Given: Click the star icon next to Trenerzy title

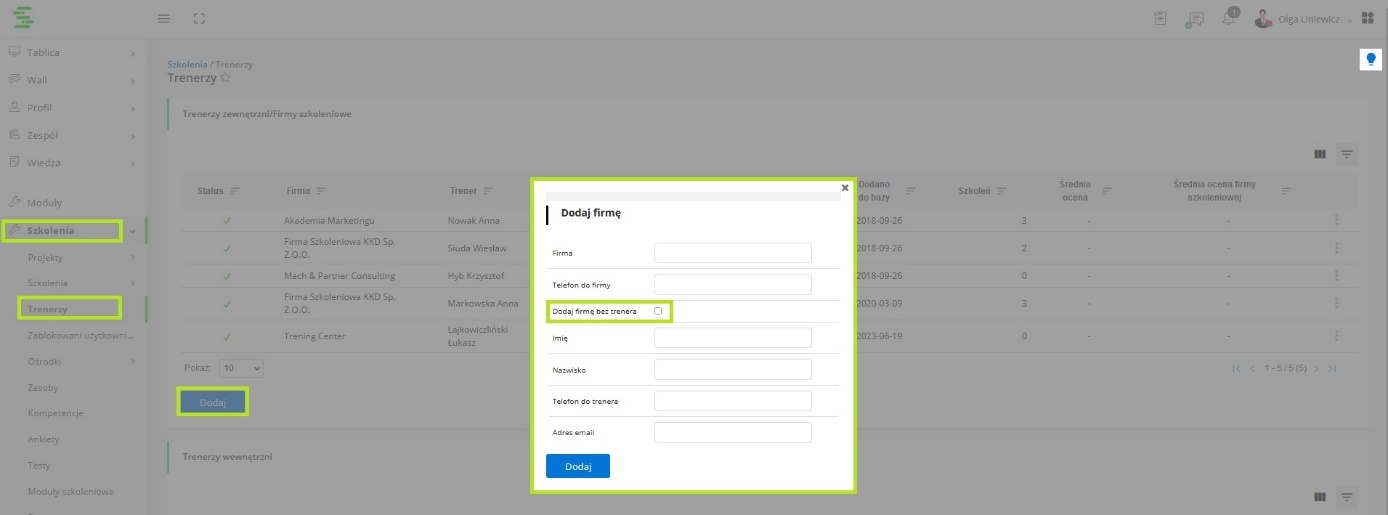Looking at the screenshot, I should (x=225, y=77).
